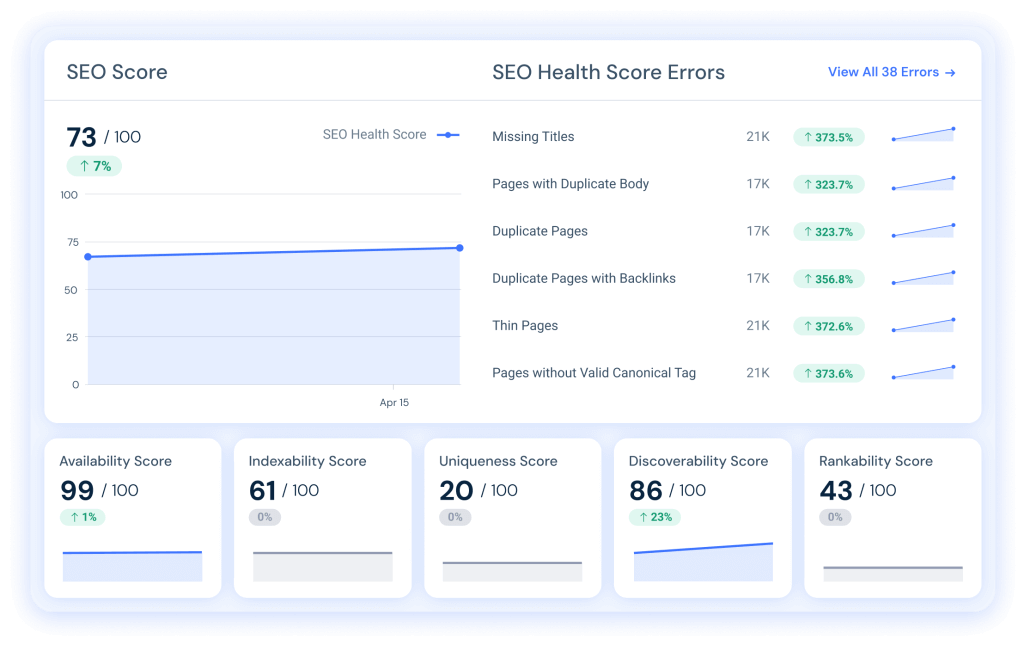1024x645 pixels.
Task: Click the 356.8% badge for Duplicate Pages with Backlinks
Action: [828, 278]
